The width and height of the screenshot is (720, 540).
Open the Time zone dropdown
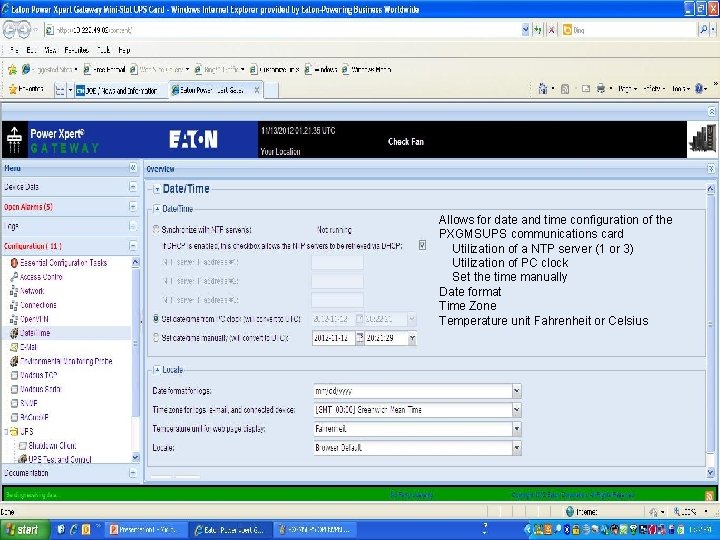click(x=517, y=410)
